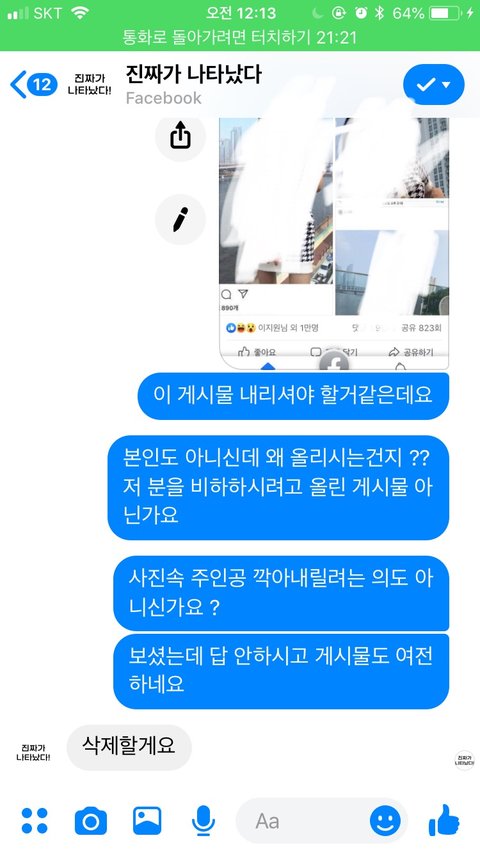The height and width of the screenshot is (854, 480).
Task: Tap sender avatar beside 삭제할게요
Action: (x=33, y=753)
